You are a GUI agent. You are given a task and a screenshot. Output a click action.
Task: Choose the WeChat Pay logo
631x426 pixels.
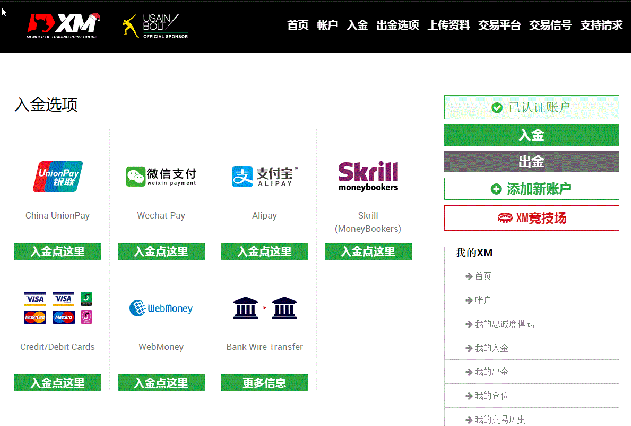(x=161, y=177)
